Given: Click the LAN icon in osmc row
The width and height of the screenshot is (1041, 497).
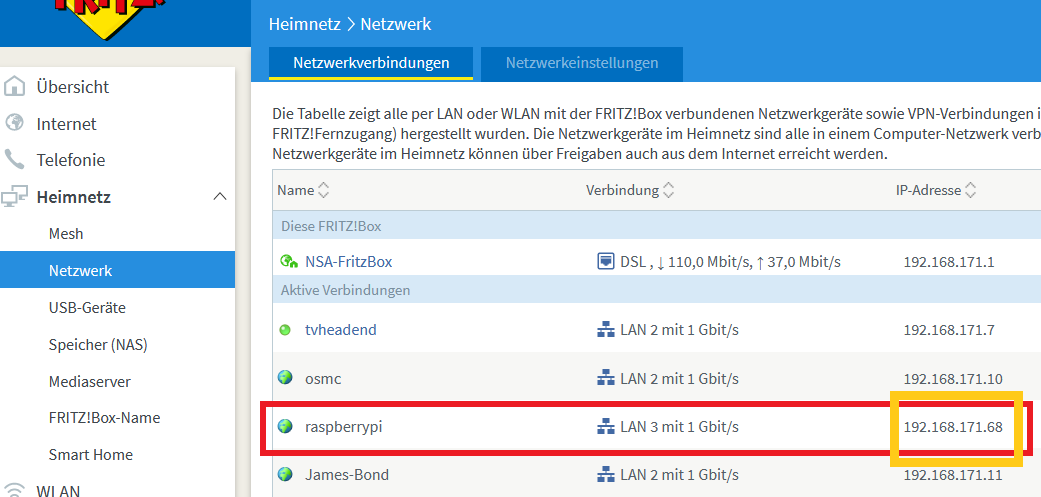Looking at the screenshot, I should point(605,379).
